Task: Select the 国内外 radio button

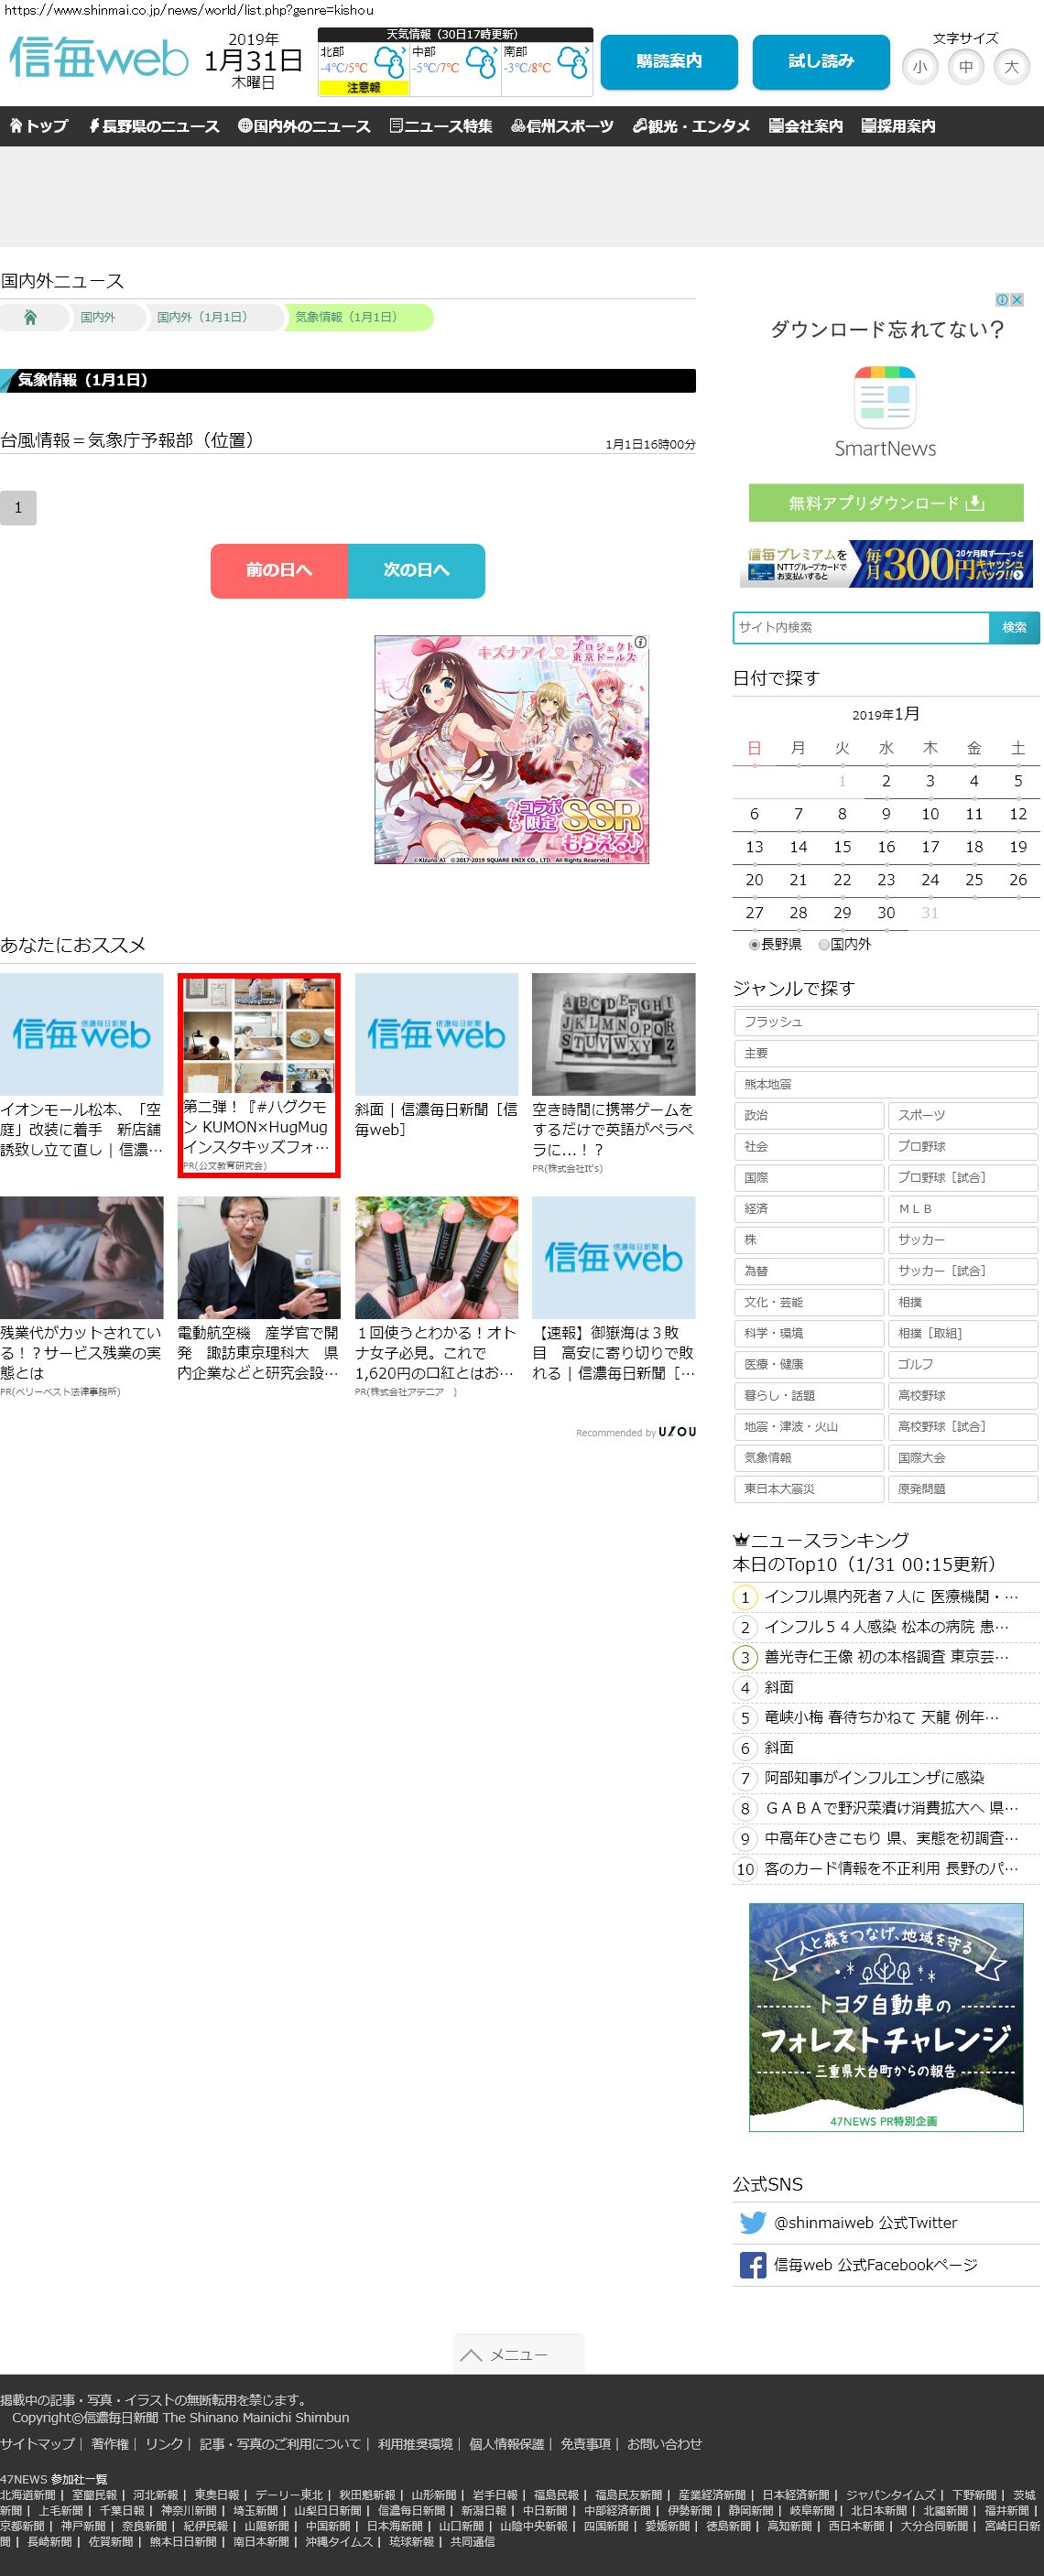Action: click(824, 944)
